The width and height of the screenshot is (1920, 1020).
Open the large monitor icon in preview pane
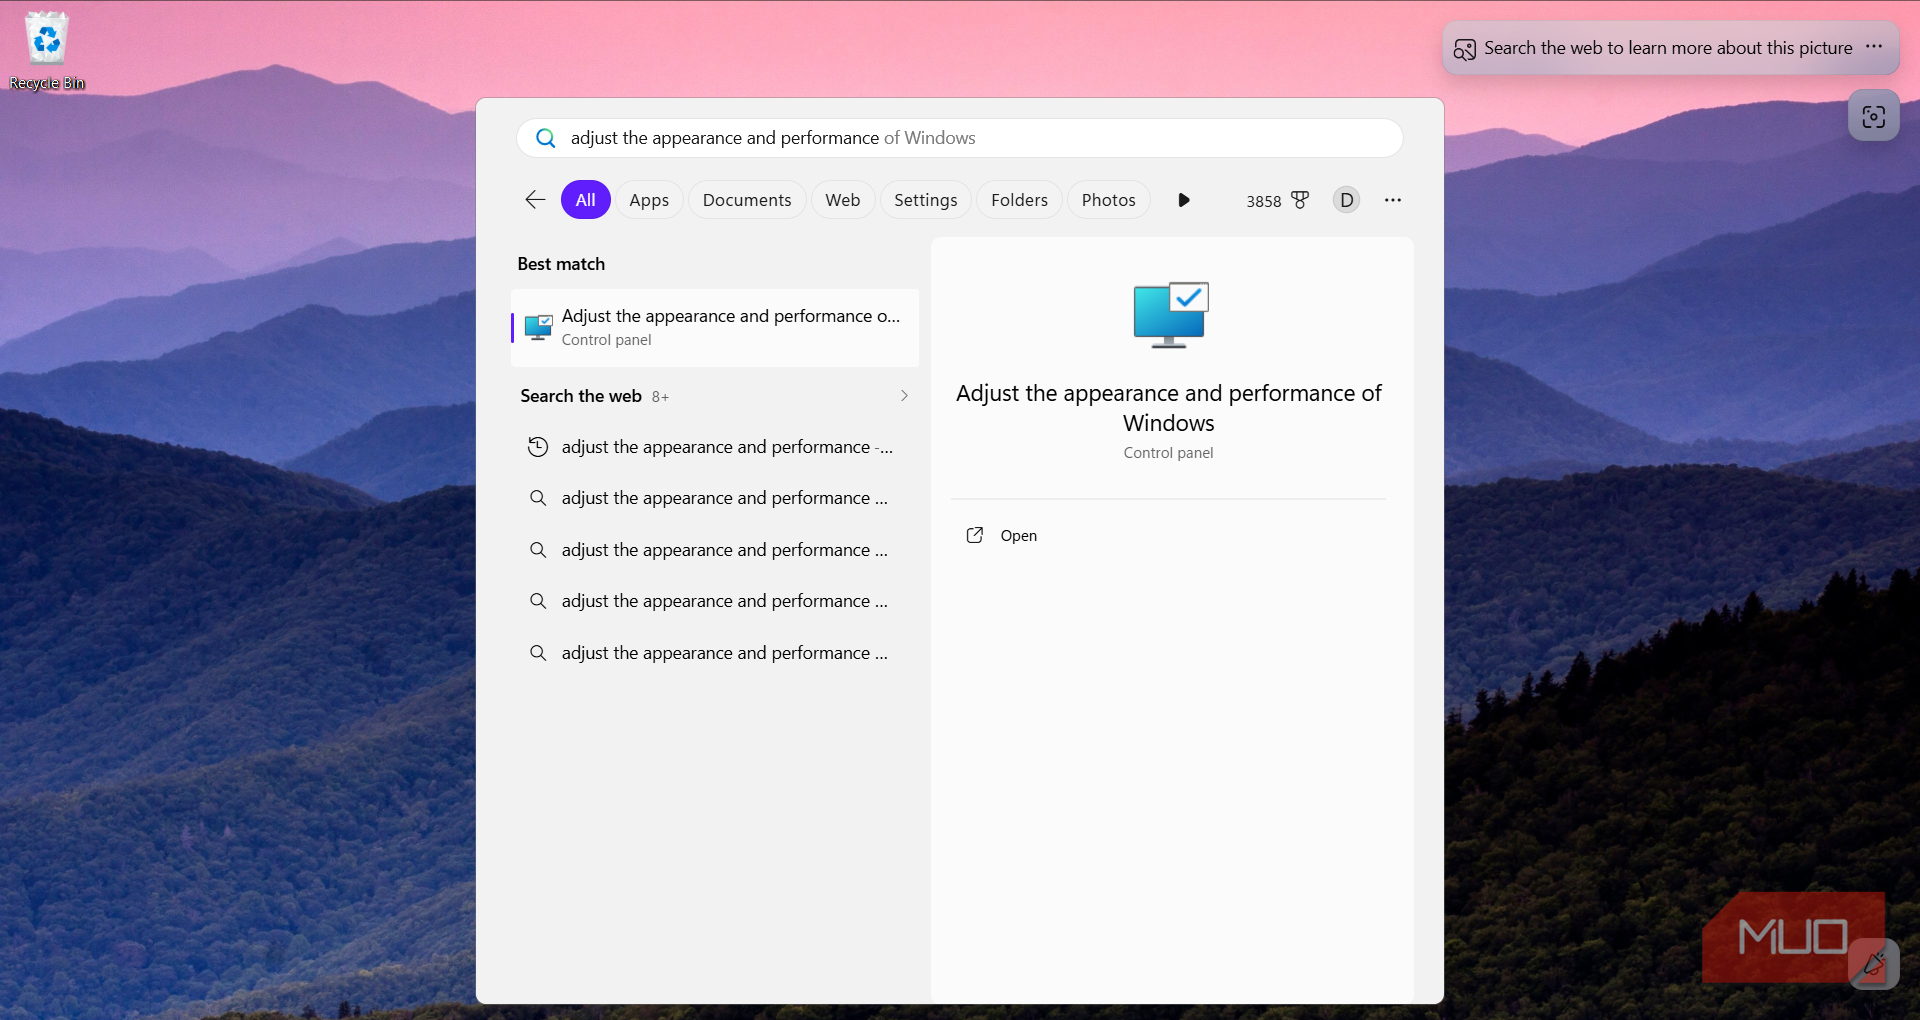(x=1170, y=315)
